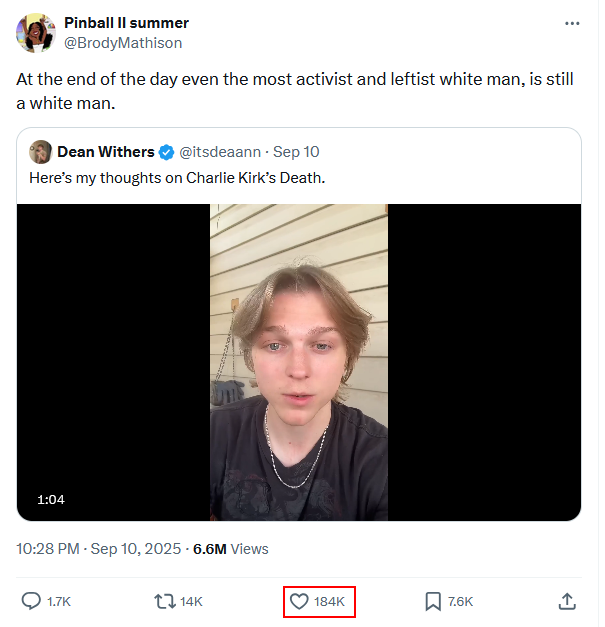Open the three-dot more options menu
The width and height of the screenshot is (605, 627).
coord(572,23)
